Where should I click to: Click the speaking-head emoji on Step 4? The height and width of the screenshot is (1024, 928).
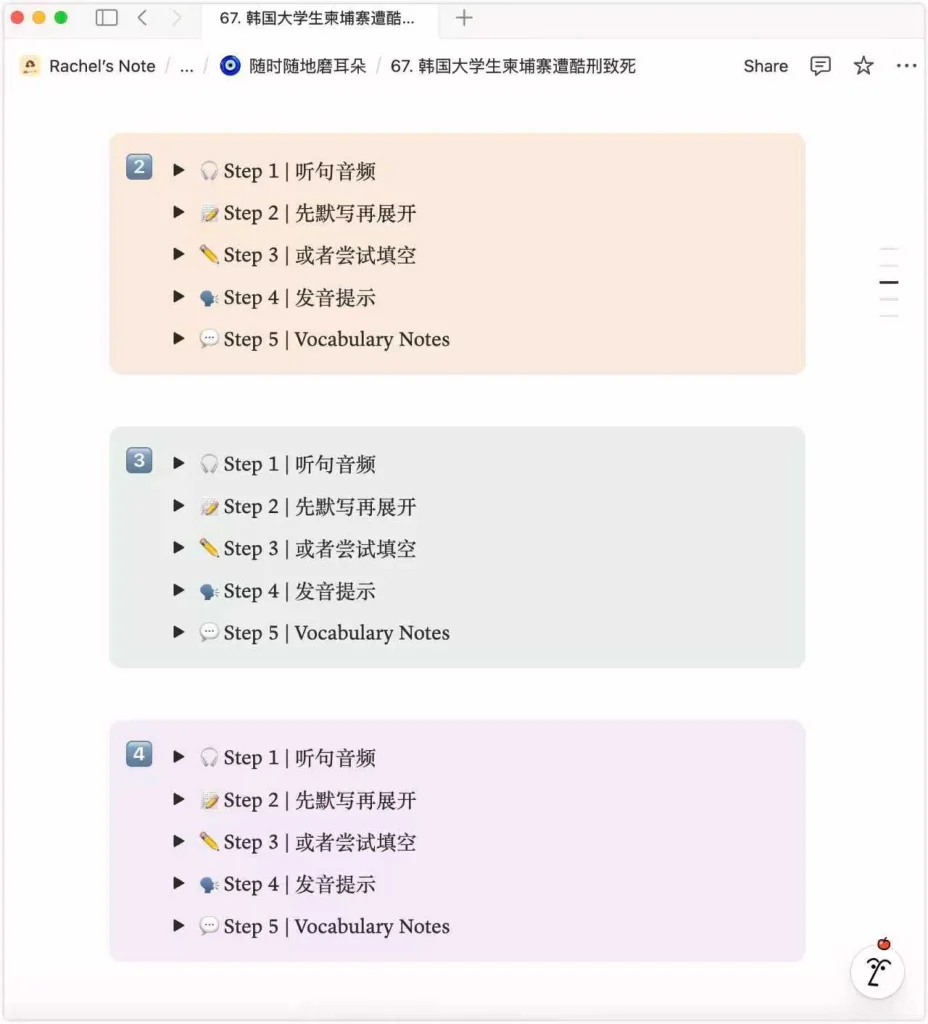[x=208, y=297]
